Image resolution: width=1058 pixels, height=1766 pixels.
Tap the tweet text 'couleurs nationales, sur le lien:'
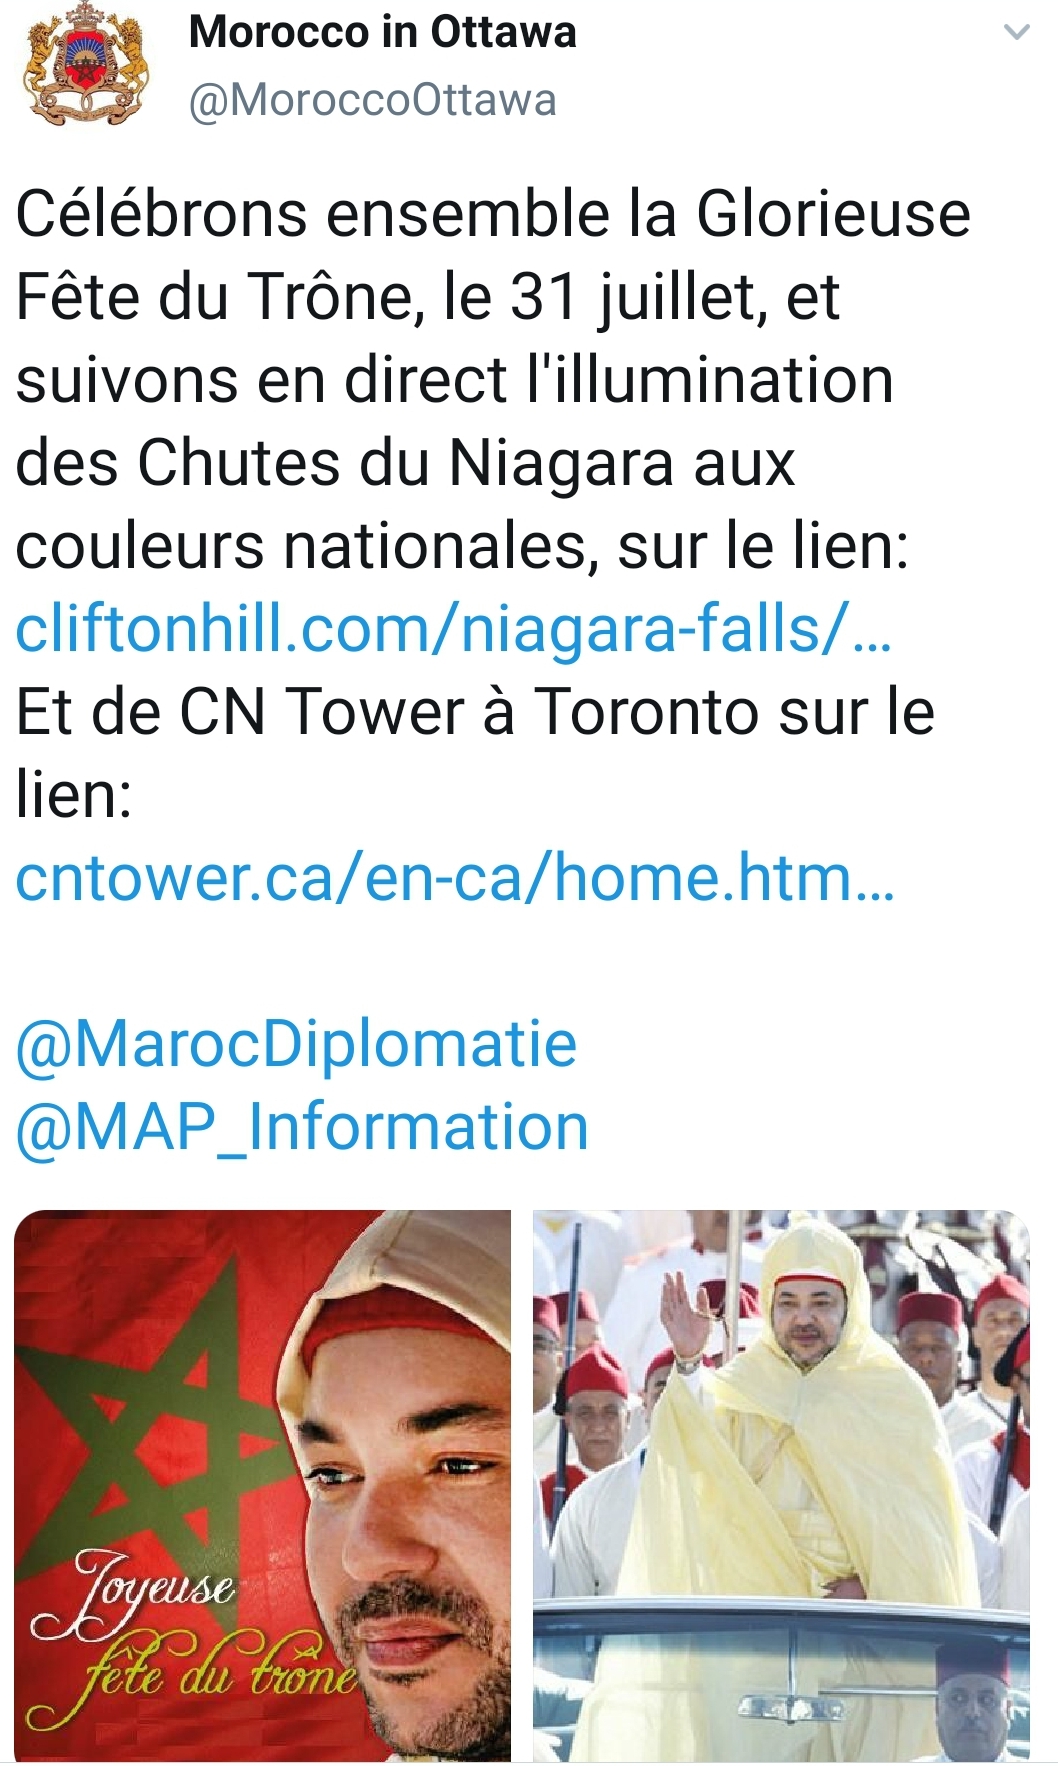pyautogui.click(x=462, y=546)
